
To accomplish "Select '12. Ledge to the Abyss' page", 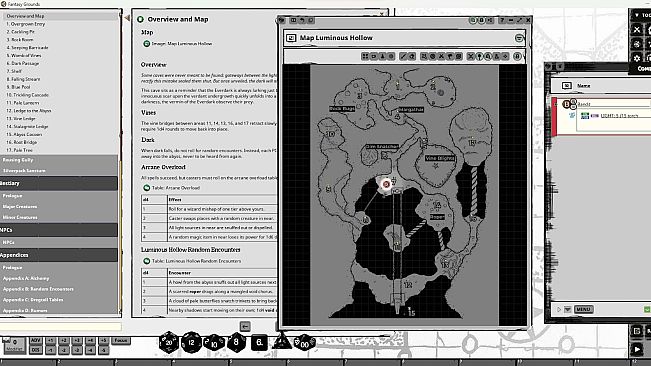I will 29,110.
